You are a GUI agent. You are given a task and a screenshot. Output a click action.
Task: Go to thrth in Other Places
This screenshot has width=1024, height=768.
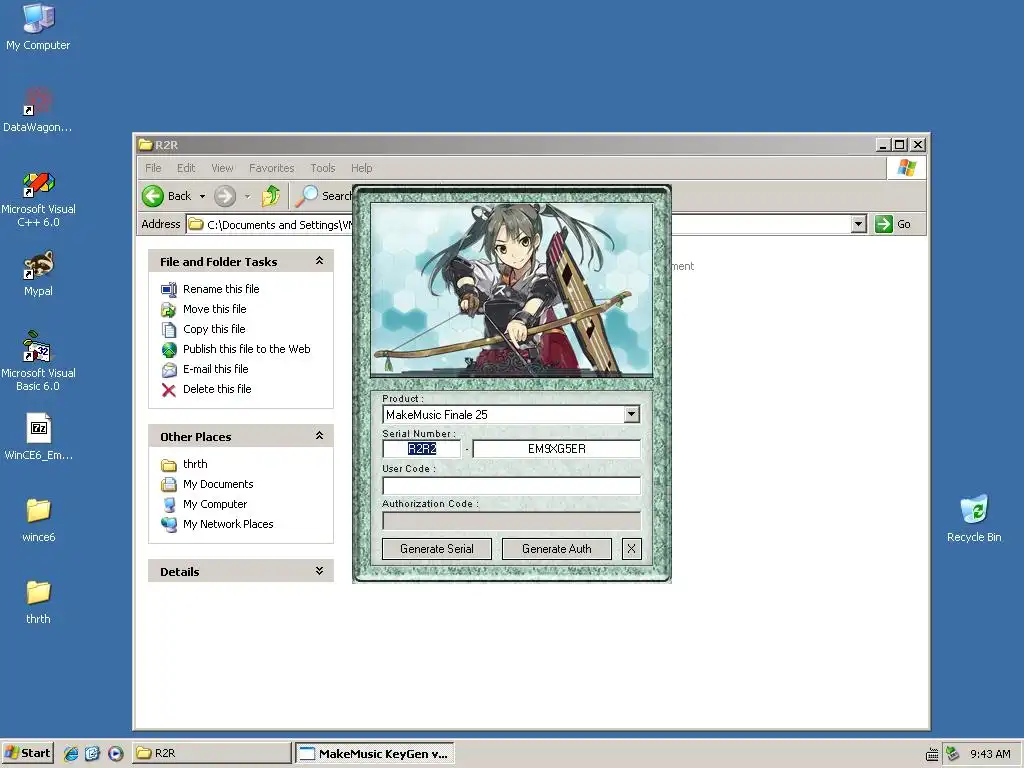(195, 464)
